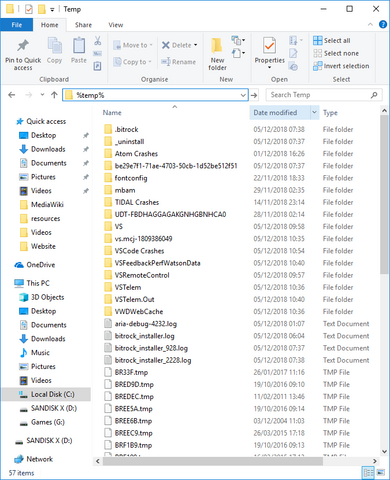Select the BR33F.tmp file
Viewport: 390px width, 480px height.
131,372
